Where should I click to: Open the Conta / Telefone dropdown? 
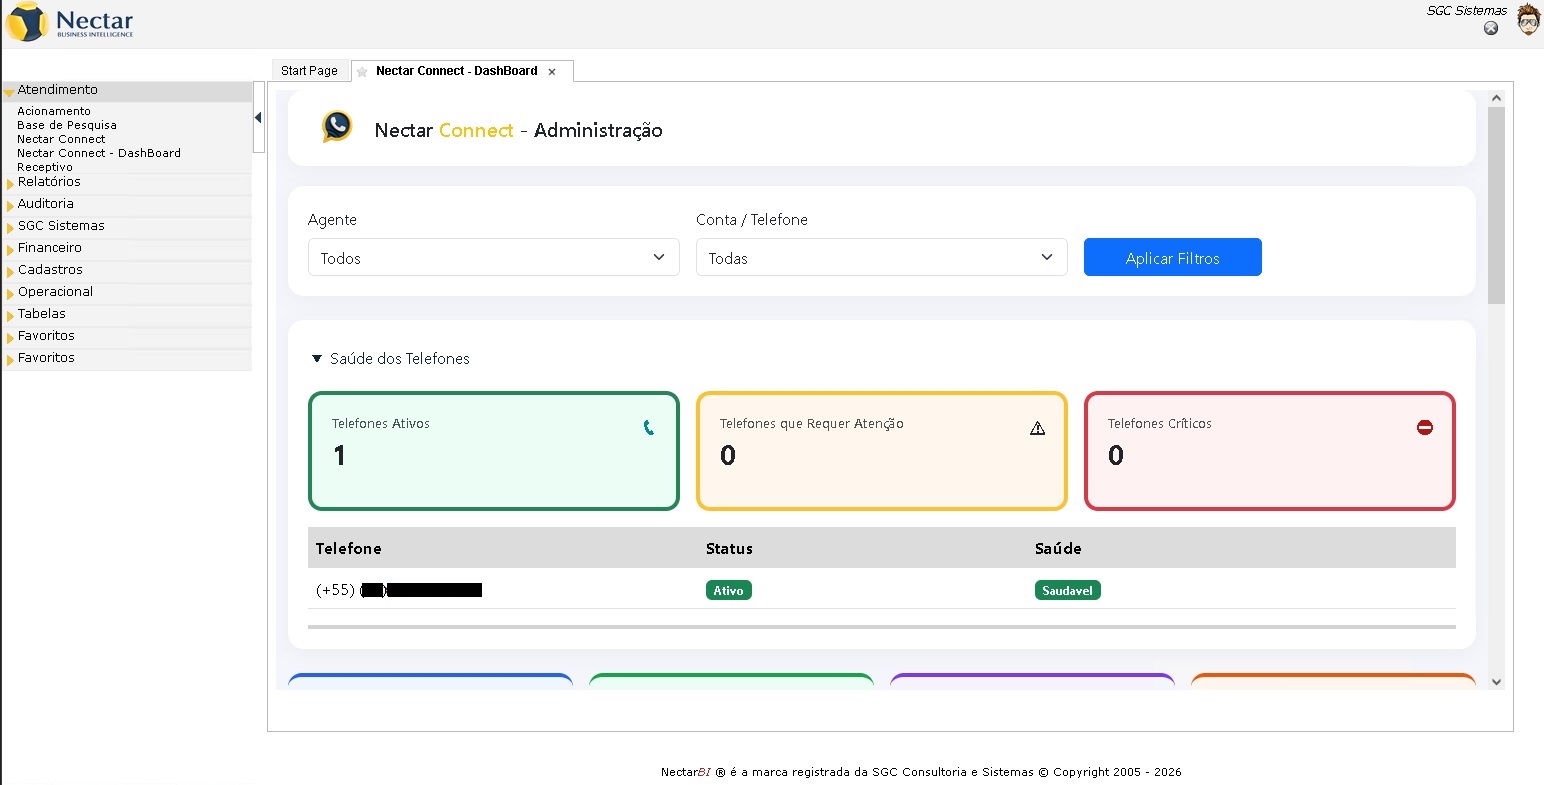coord(881,258)
